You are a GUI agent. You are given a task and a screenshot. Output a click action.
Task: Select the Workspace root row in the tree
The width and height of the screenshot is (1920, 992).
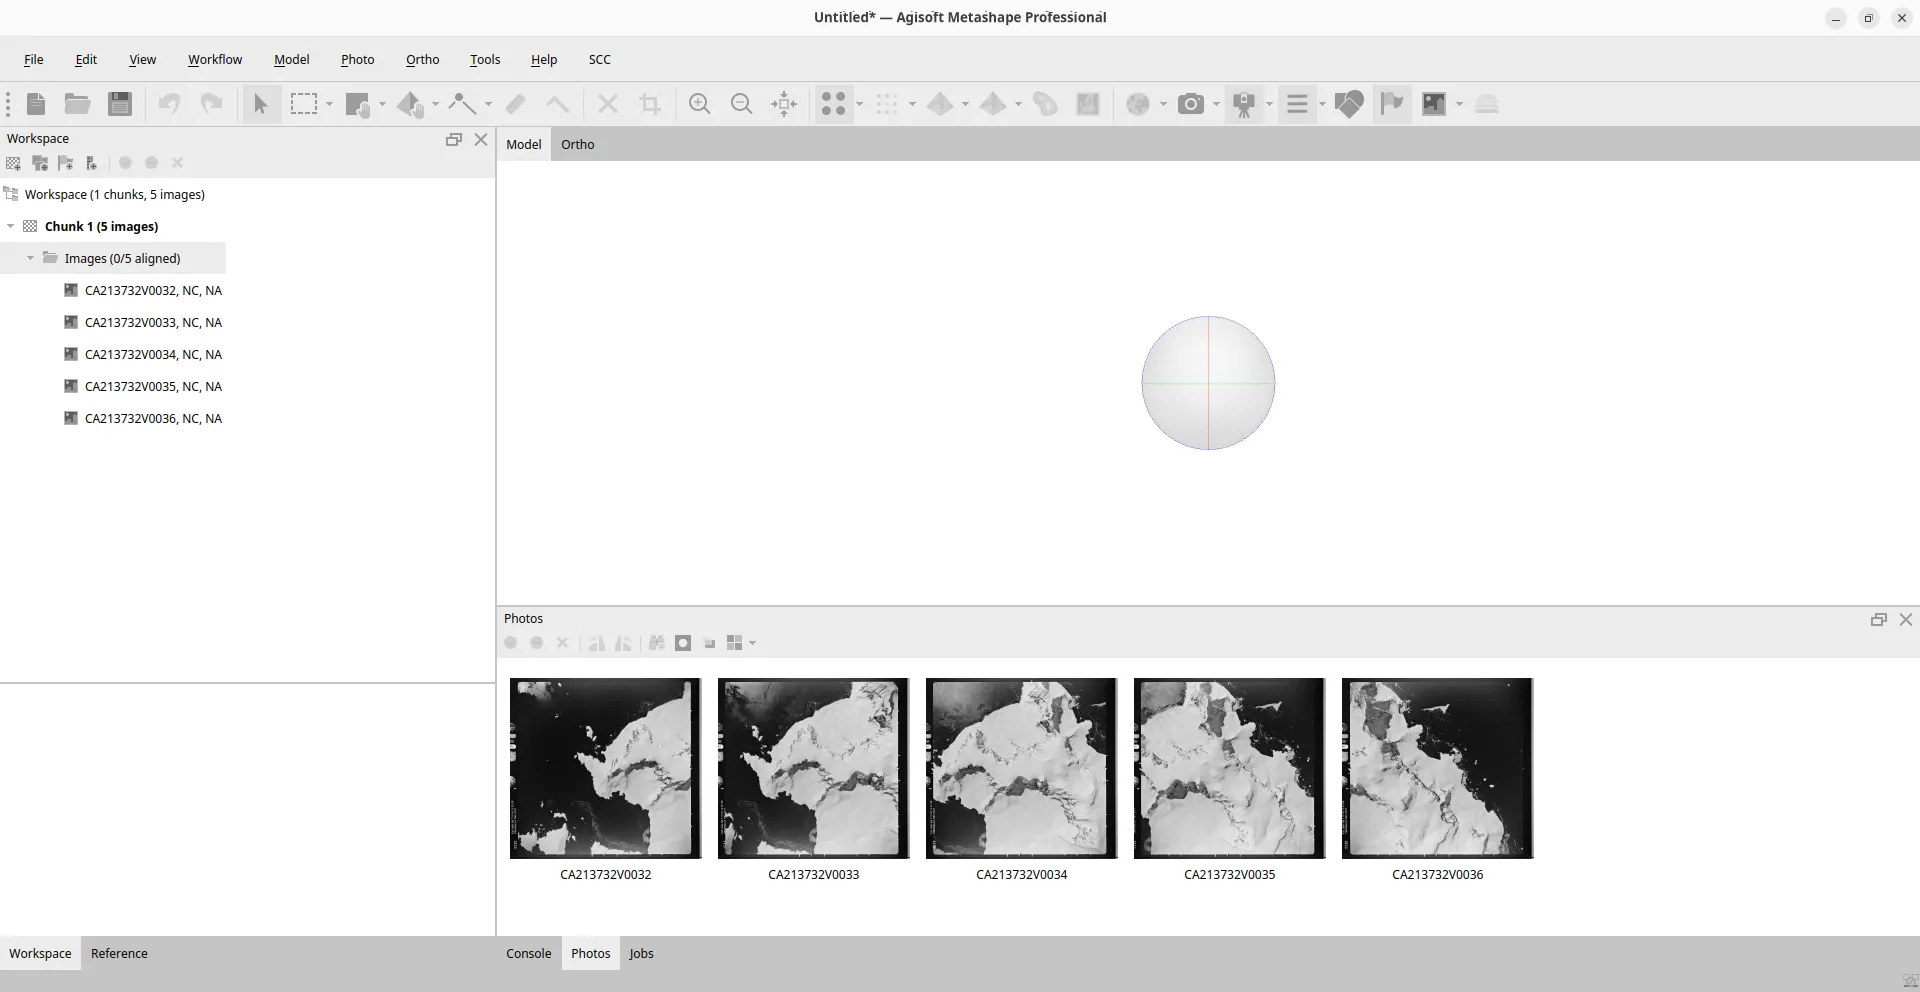[x=114, y=195]
